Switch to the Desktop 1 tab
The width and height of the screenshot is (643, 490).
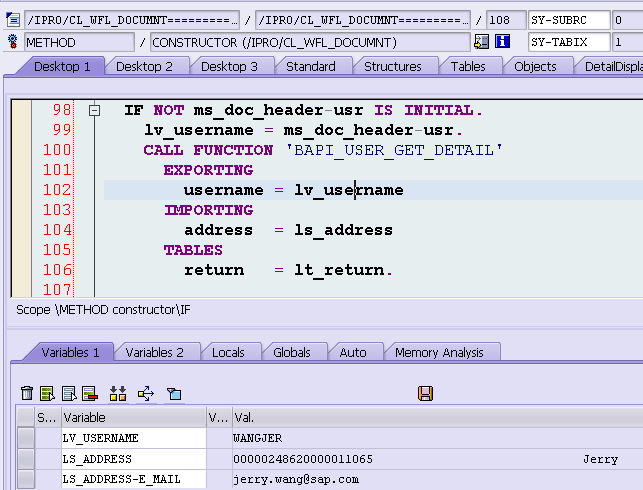(62, 66)
